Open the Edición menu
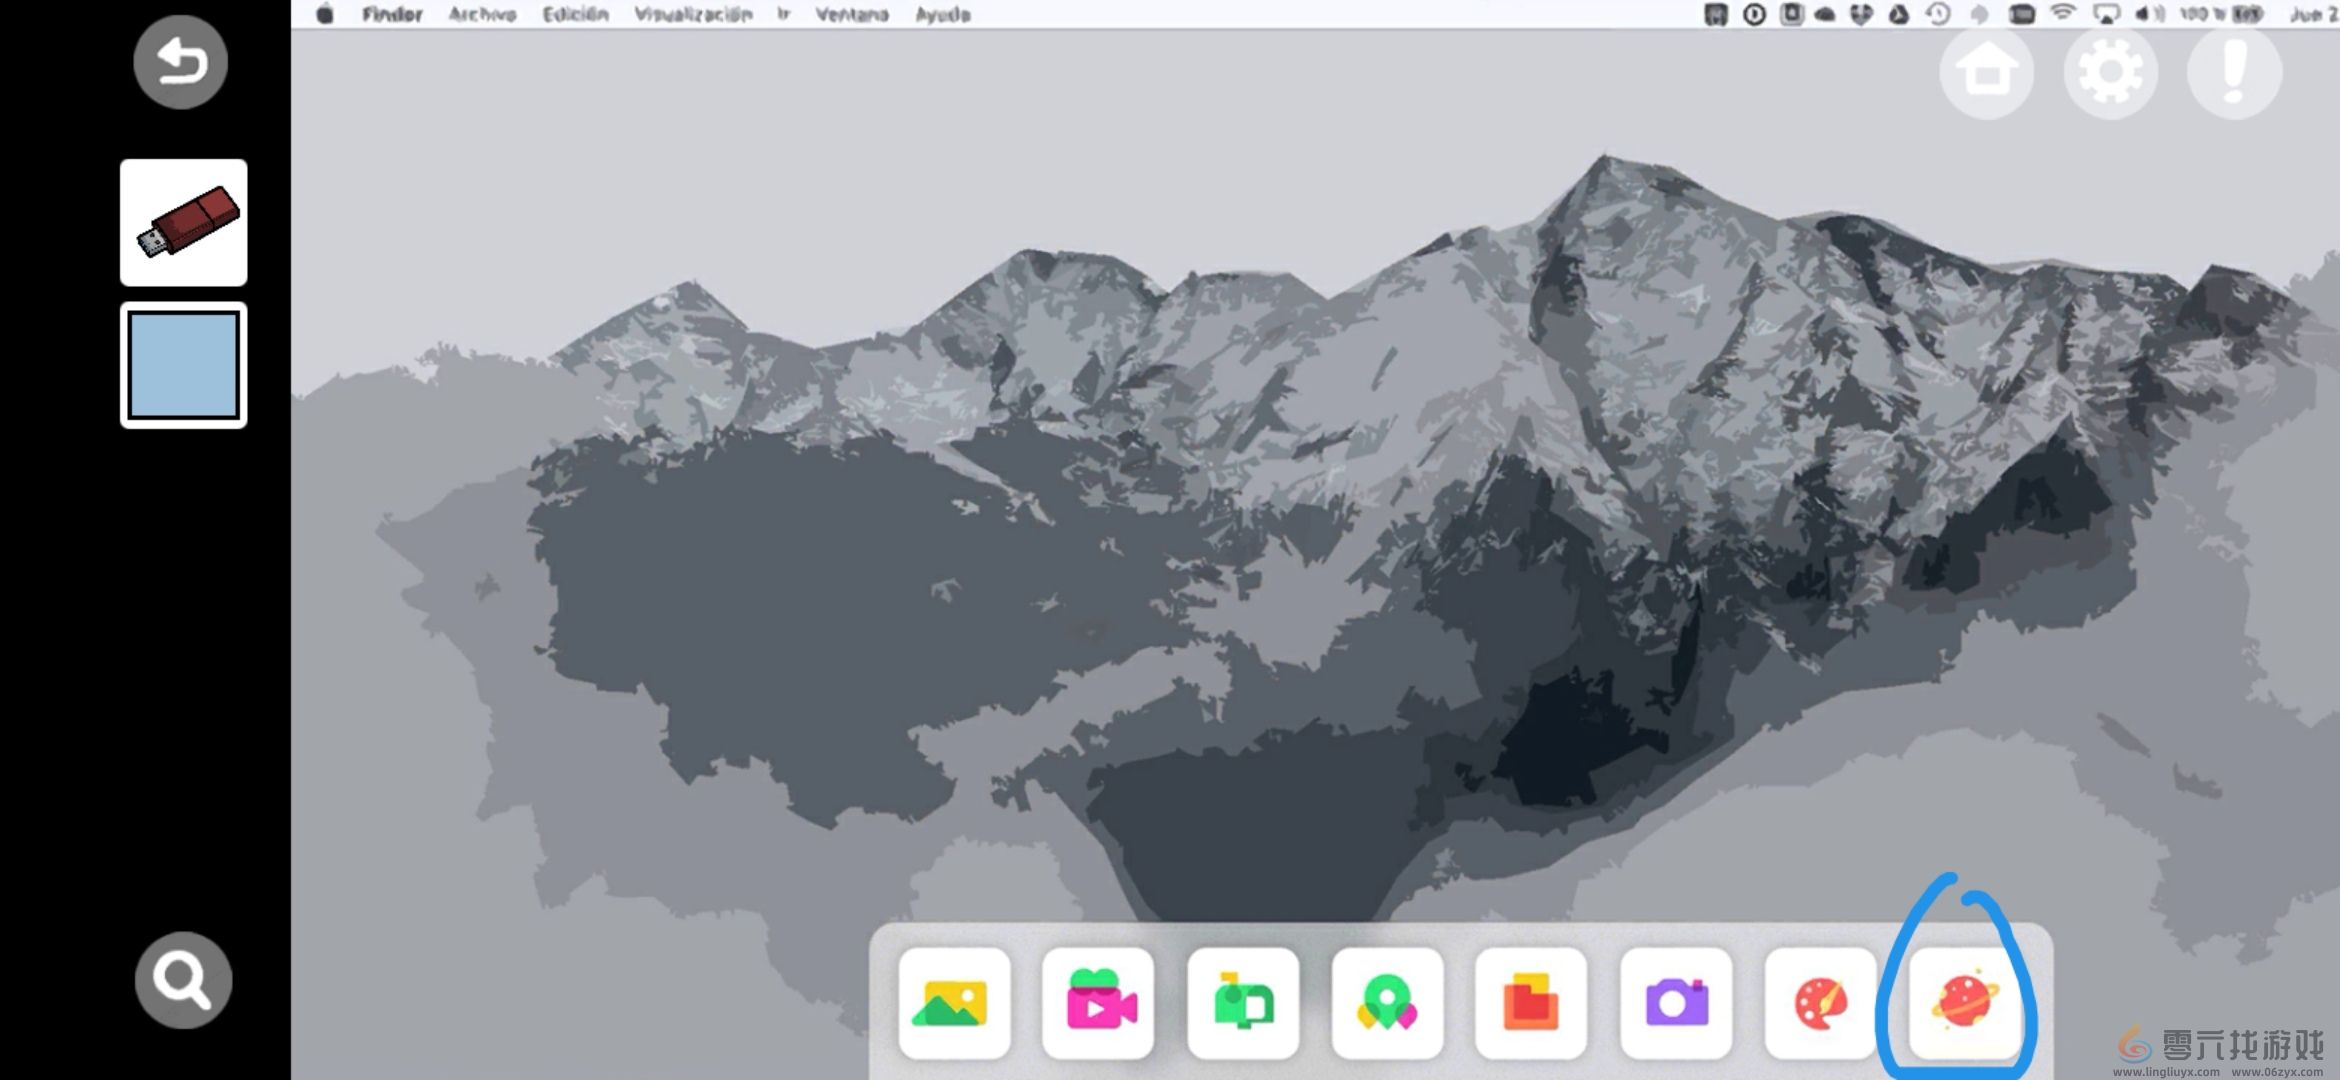This screenshot has width=2340, height=1080. 575,14
